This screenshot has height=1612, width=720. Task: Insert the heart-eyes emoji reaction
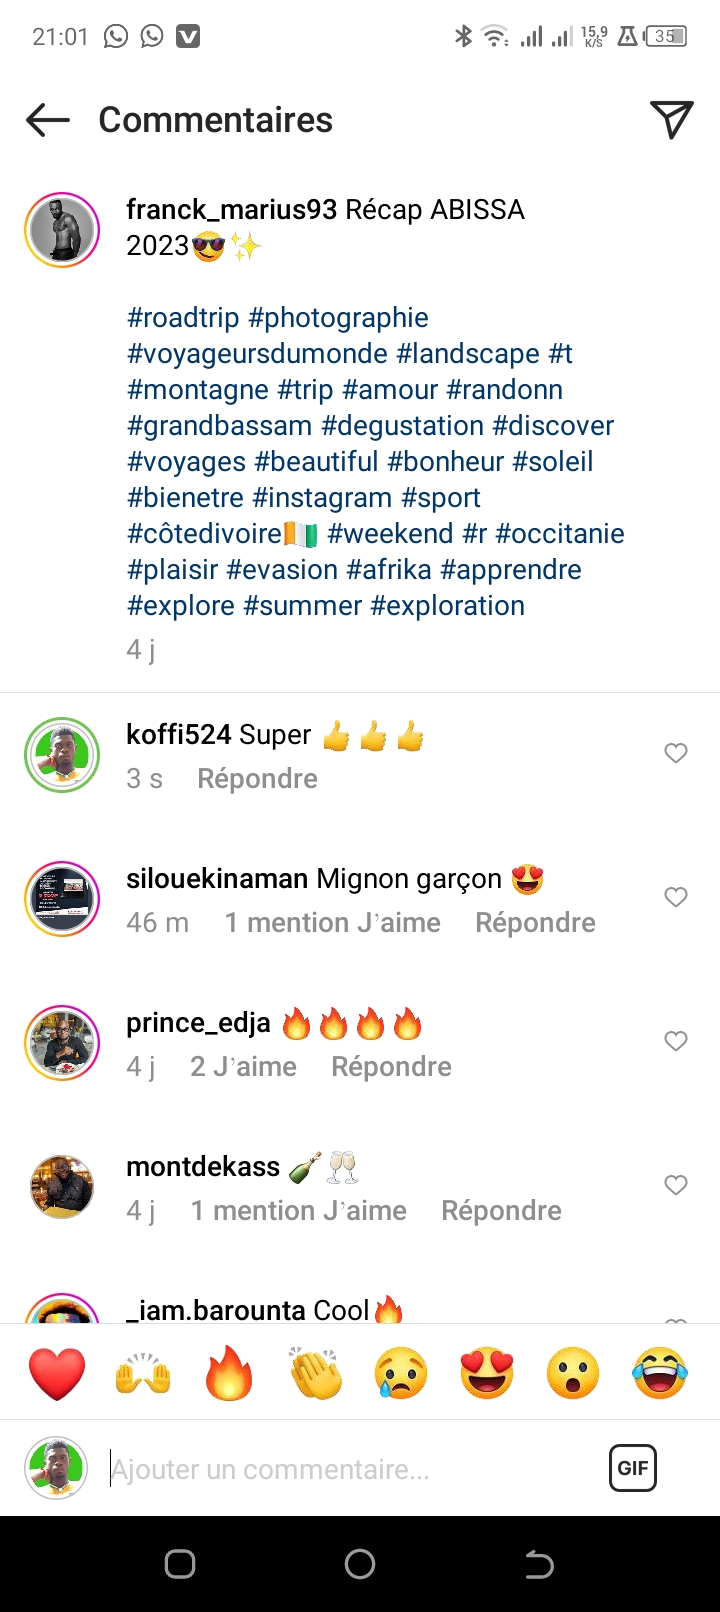[487, 1373]
